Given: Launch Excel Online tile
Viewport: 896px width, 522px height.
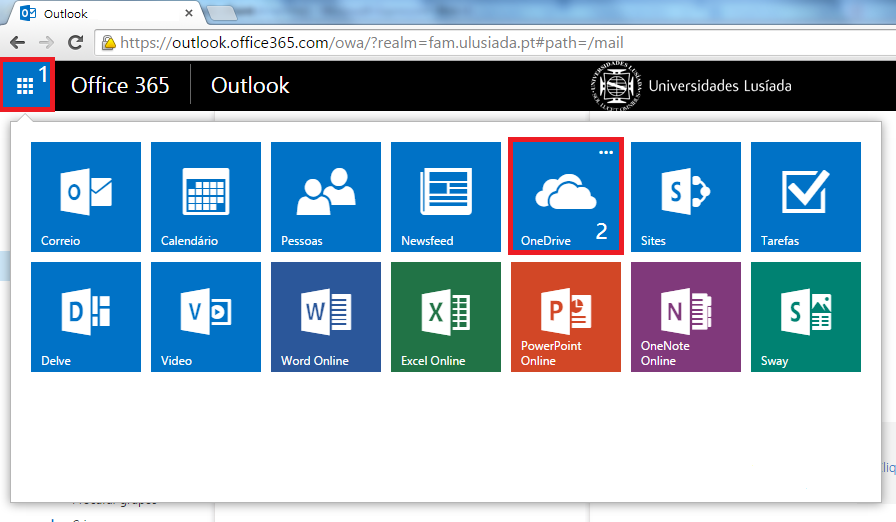Looking at the screenshot, I should pyautogui.click(x=446, y=317).
